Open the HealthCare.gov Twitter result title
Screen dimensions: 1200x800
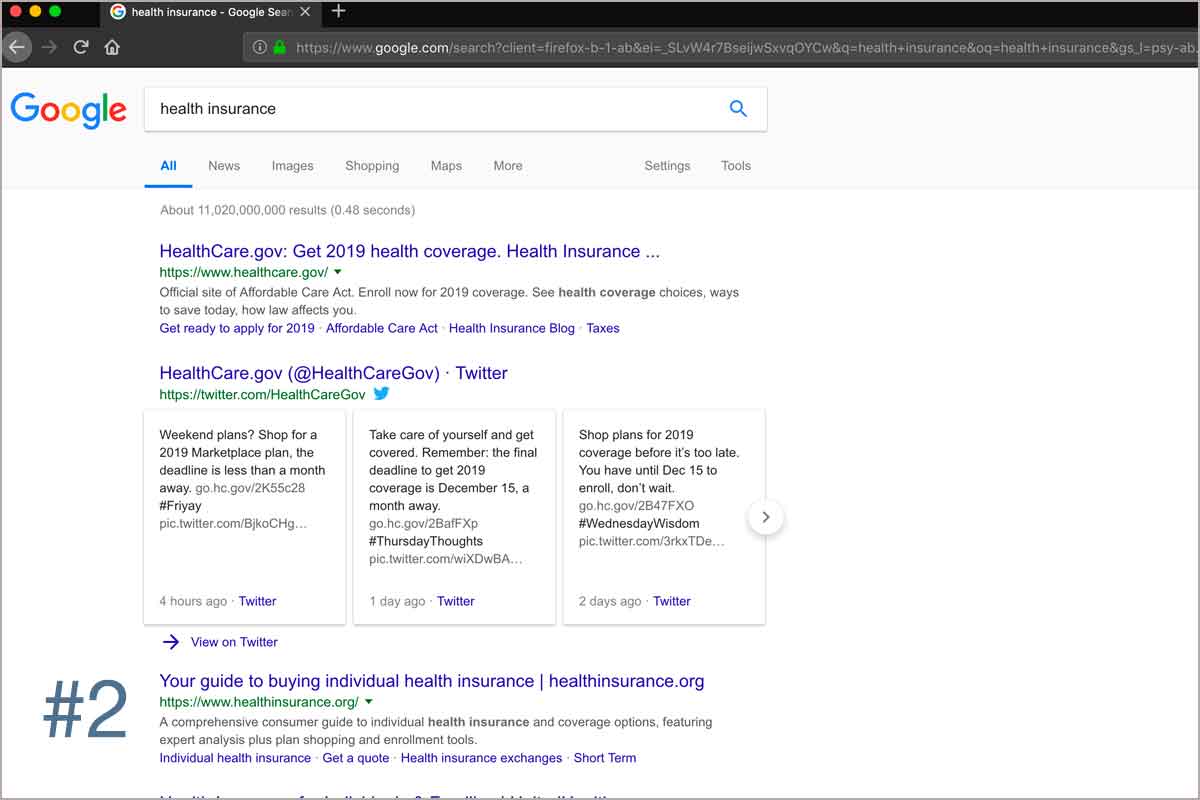pos(333,373)
